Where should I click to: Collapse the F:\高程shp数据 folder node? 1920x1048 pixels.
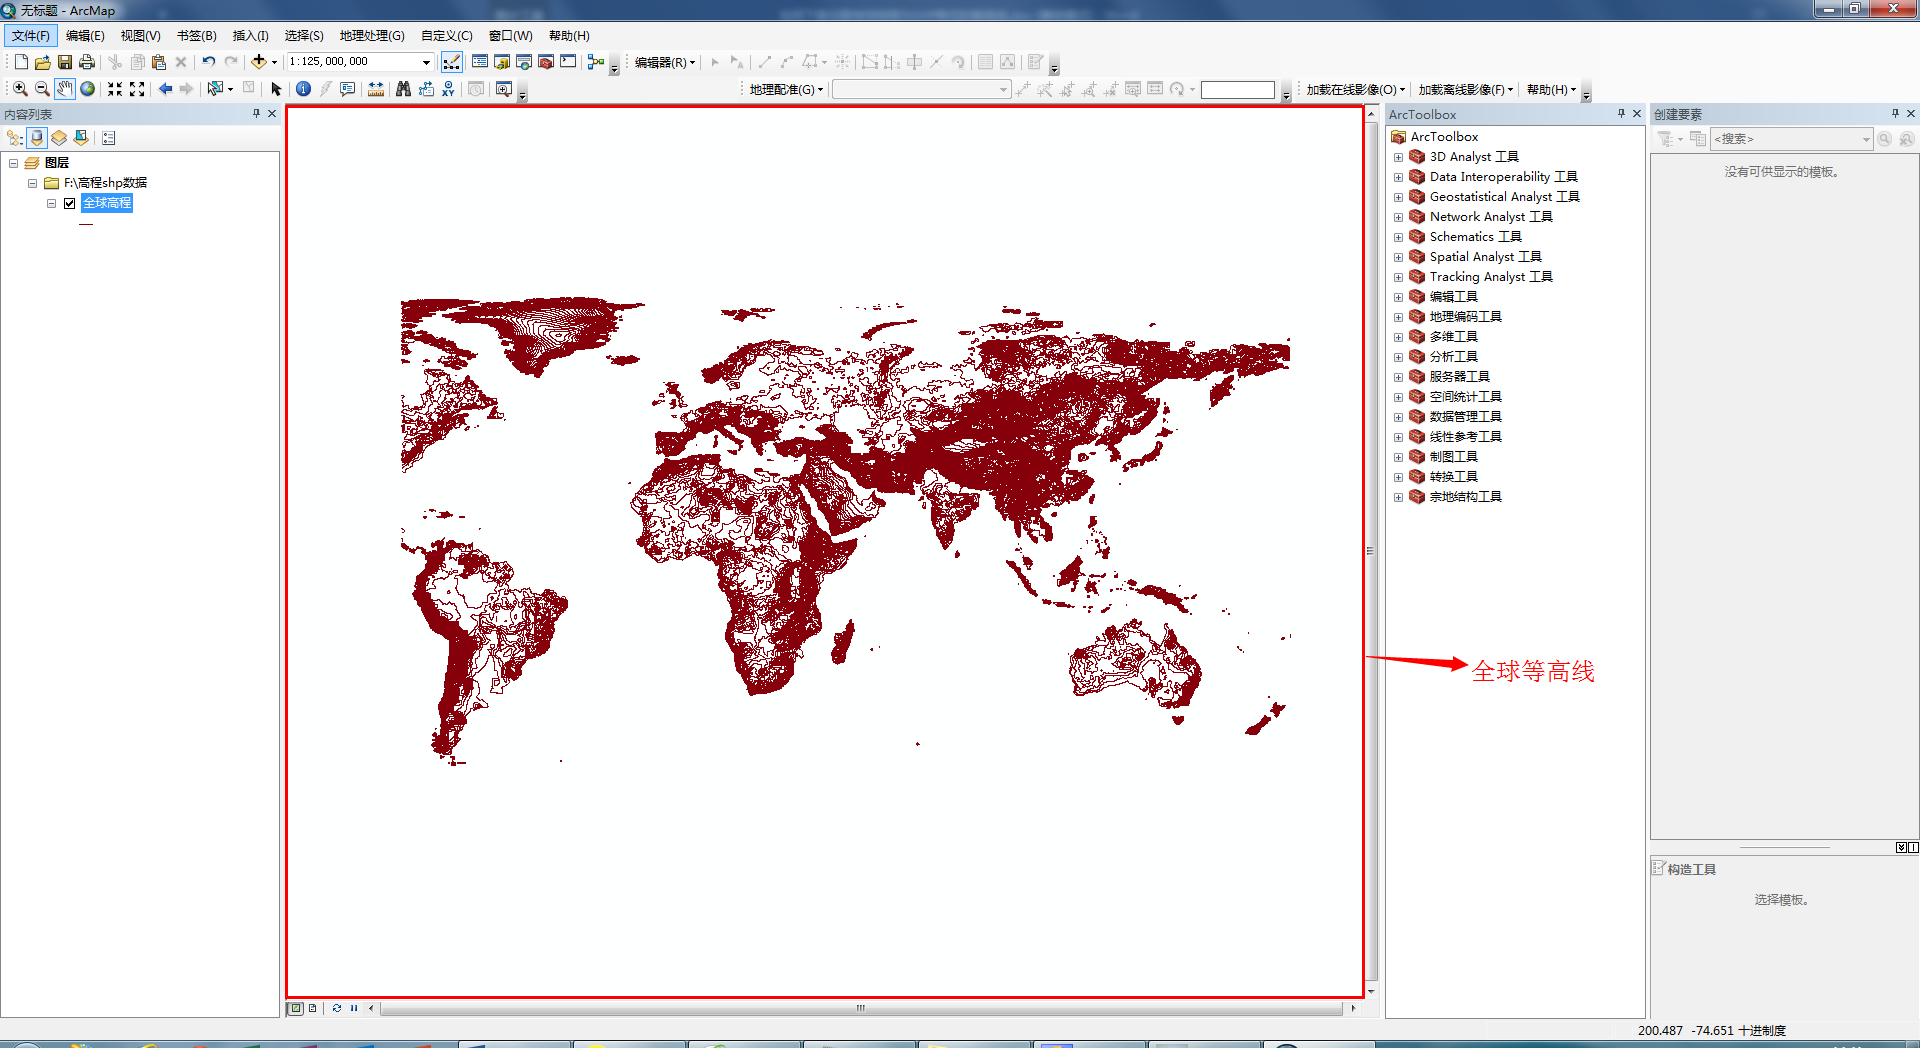coord(33,183)
